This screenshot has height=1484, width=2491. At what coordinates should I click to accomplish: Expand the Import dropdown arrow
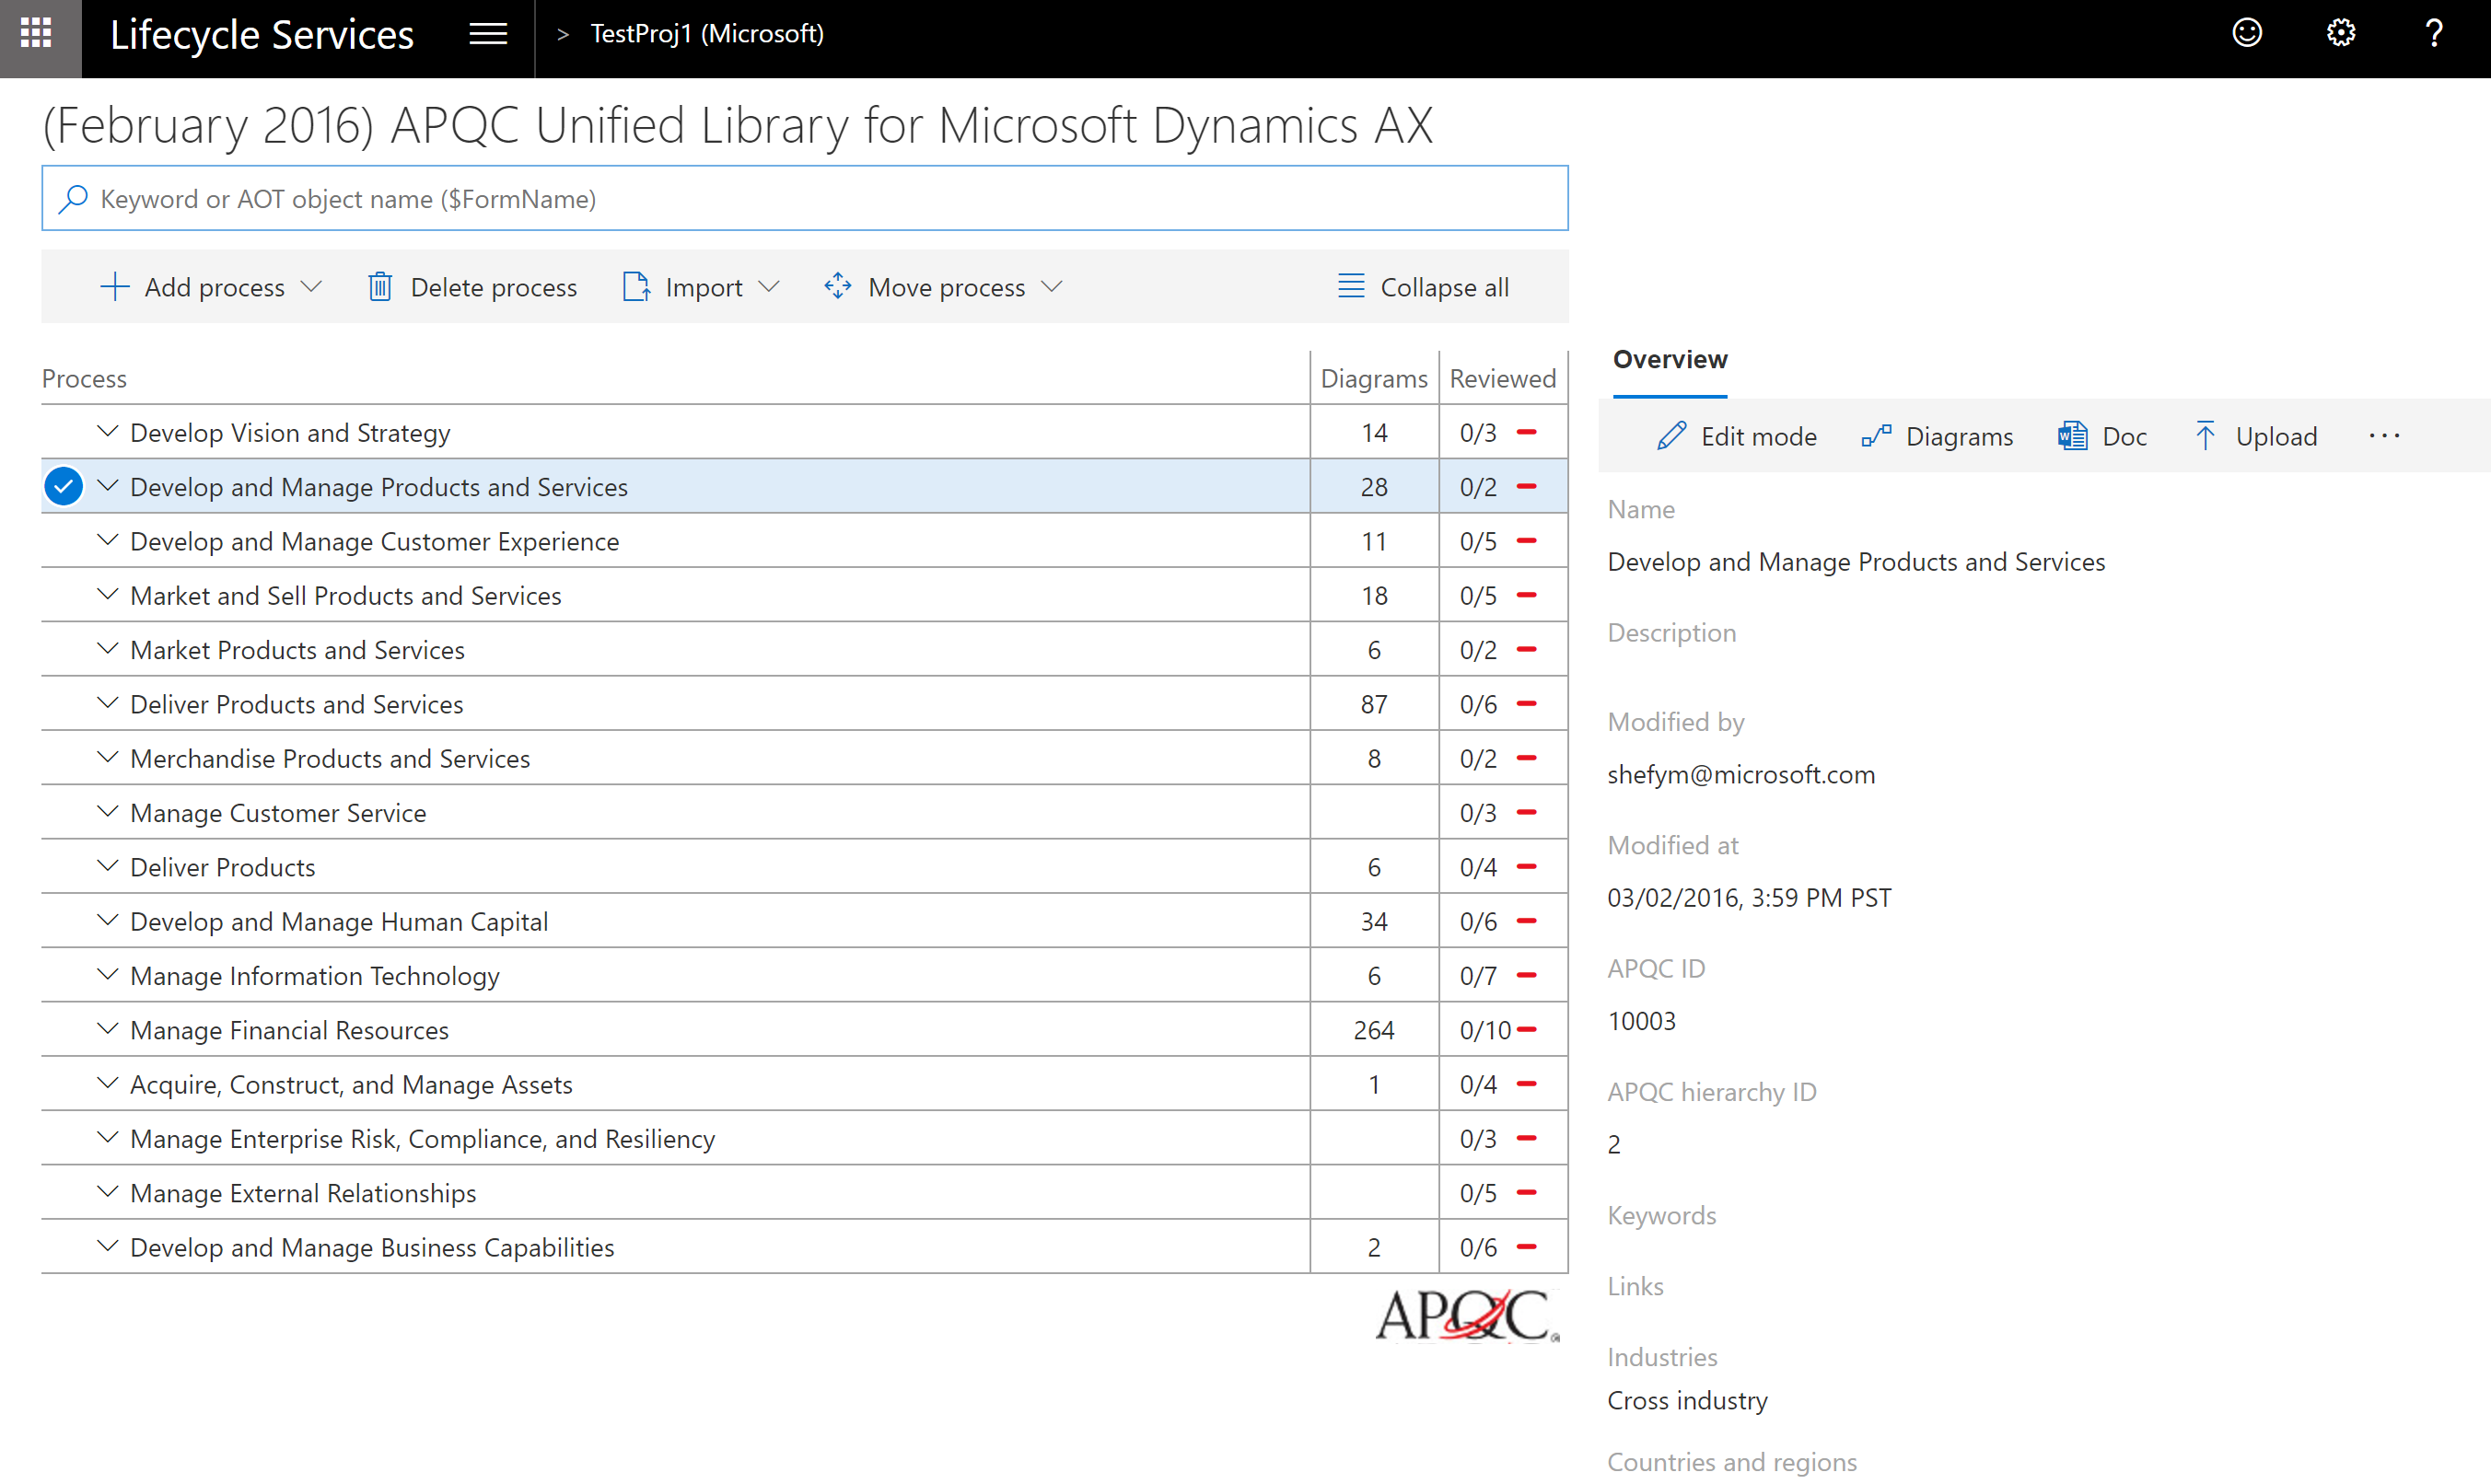pyautogui.click(x=767, y=286)
